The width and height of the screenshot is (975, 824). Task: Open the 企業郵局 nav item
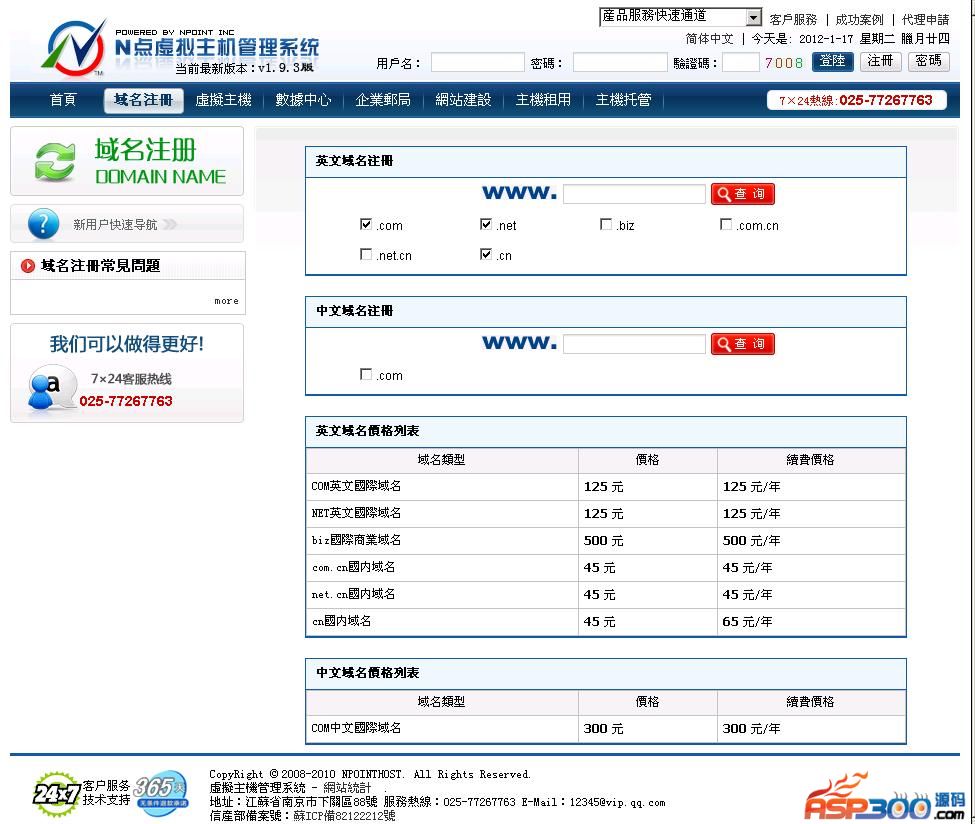pyautogui.click(x=383, y=100)
